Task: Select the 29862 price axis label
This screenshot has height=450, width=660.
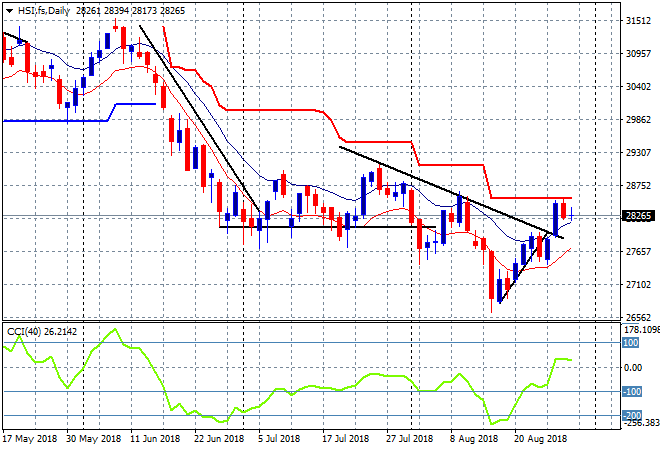Action: [638, 120]
